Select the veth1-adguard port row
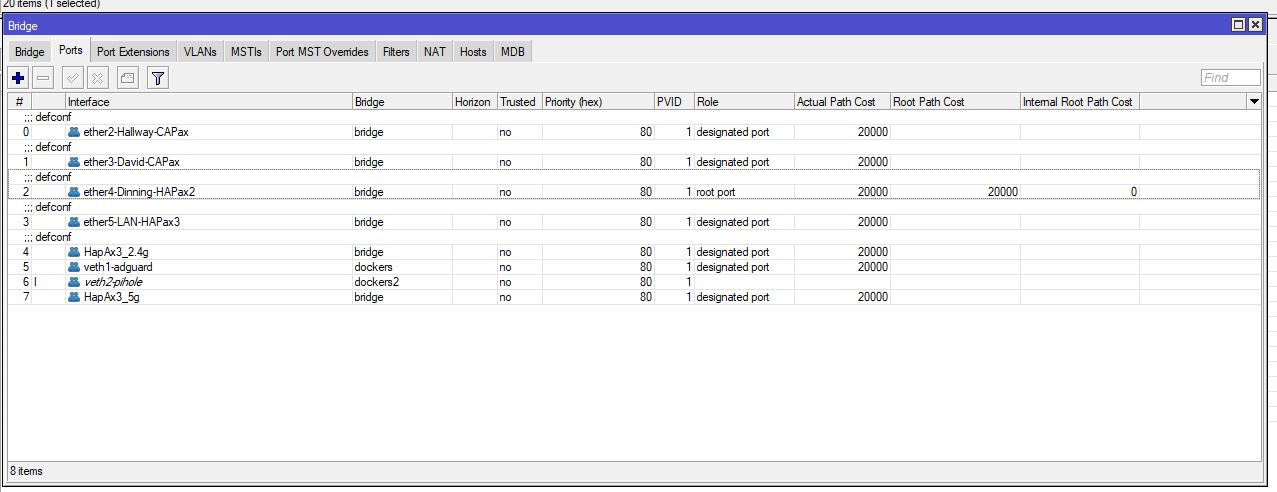 [634, 267]
